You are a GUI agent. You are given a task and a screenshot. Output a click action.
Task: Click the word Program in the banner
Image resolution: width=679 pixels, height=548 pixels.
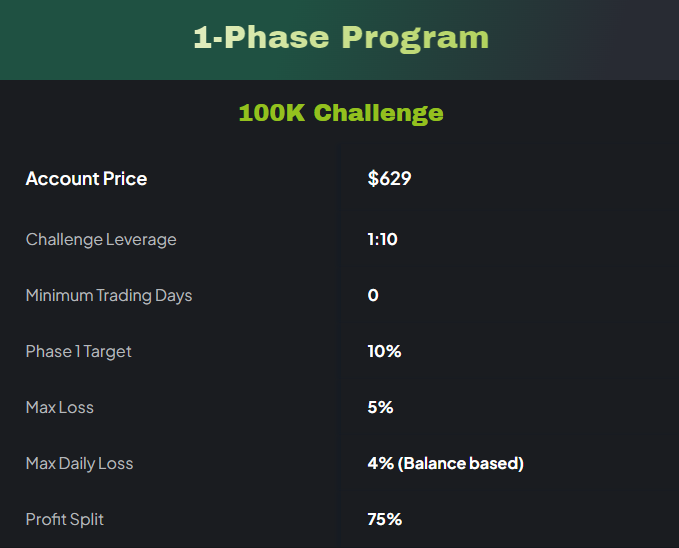pyautogui.click(x=415, y=38)
